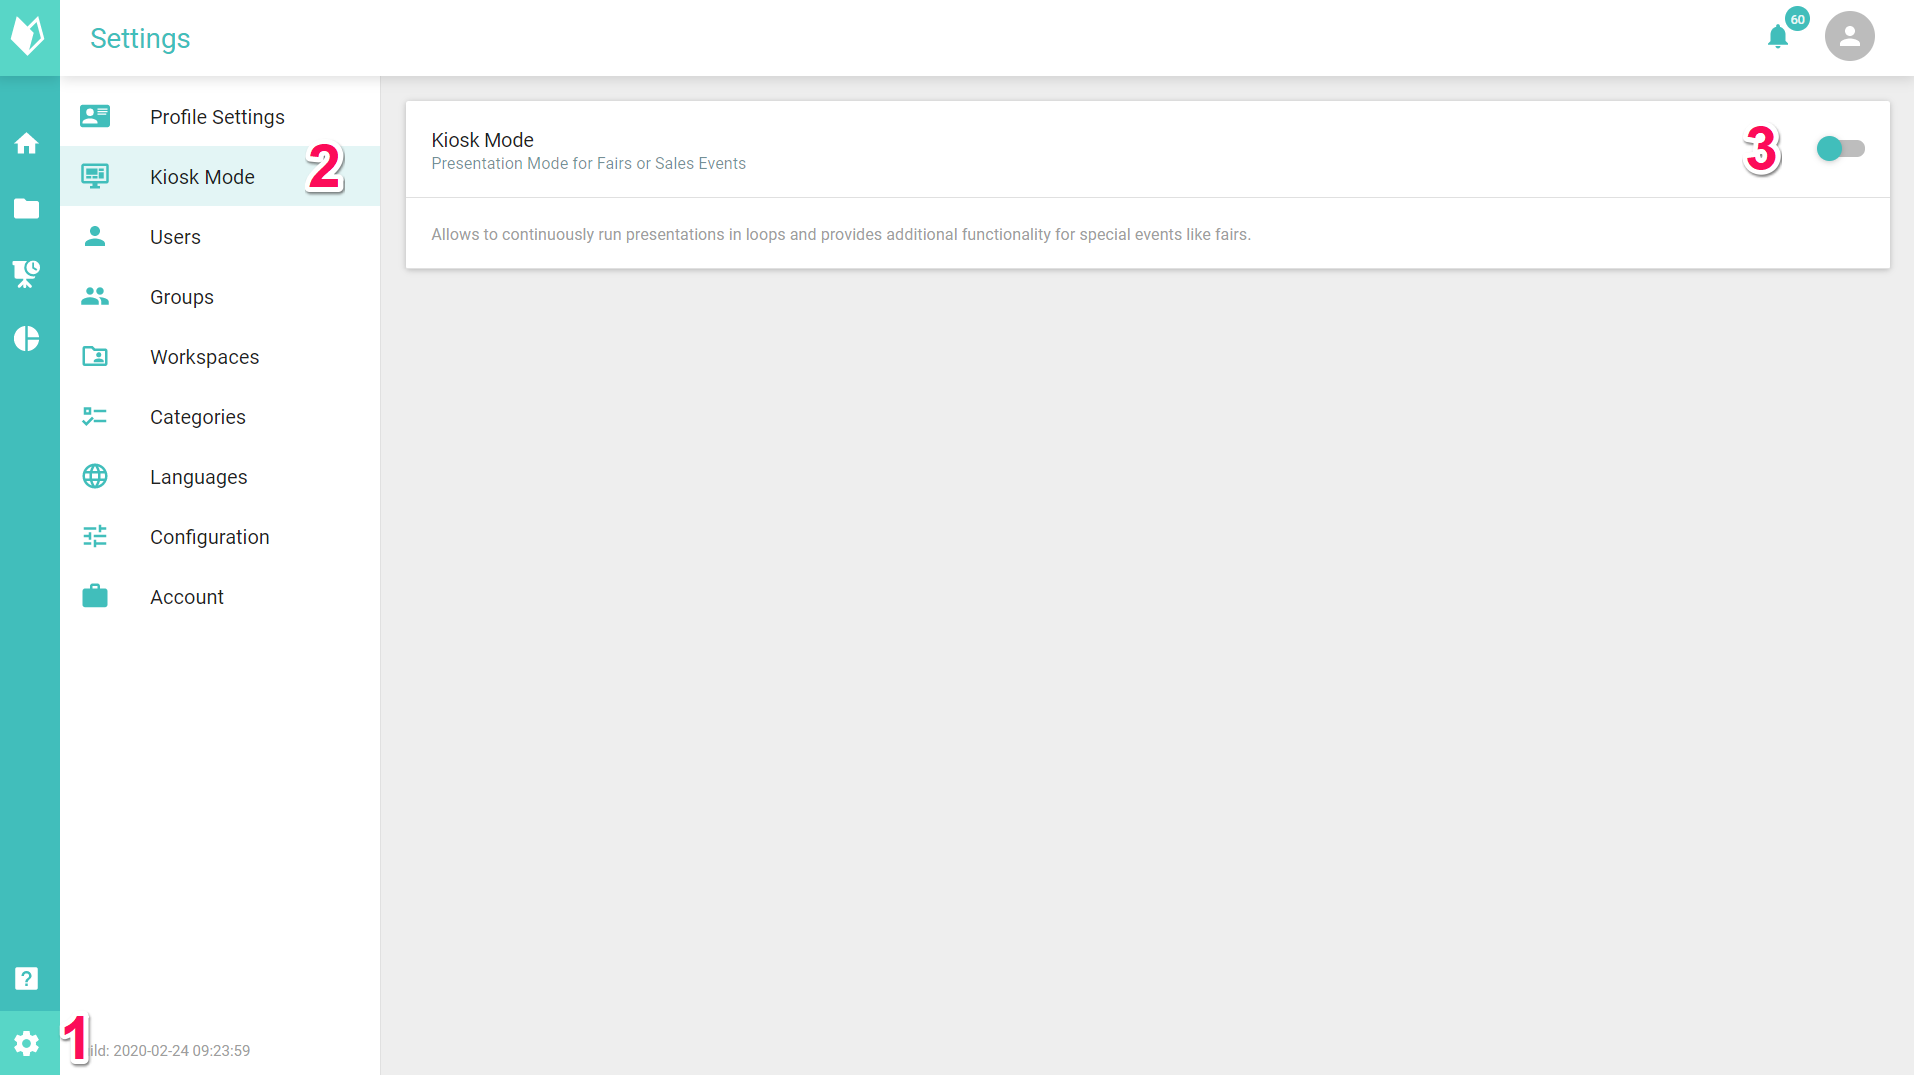Viewport: 1914px width, 1075px height.
Task: Open Configuration settings
Action: tap(209, 537)
